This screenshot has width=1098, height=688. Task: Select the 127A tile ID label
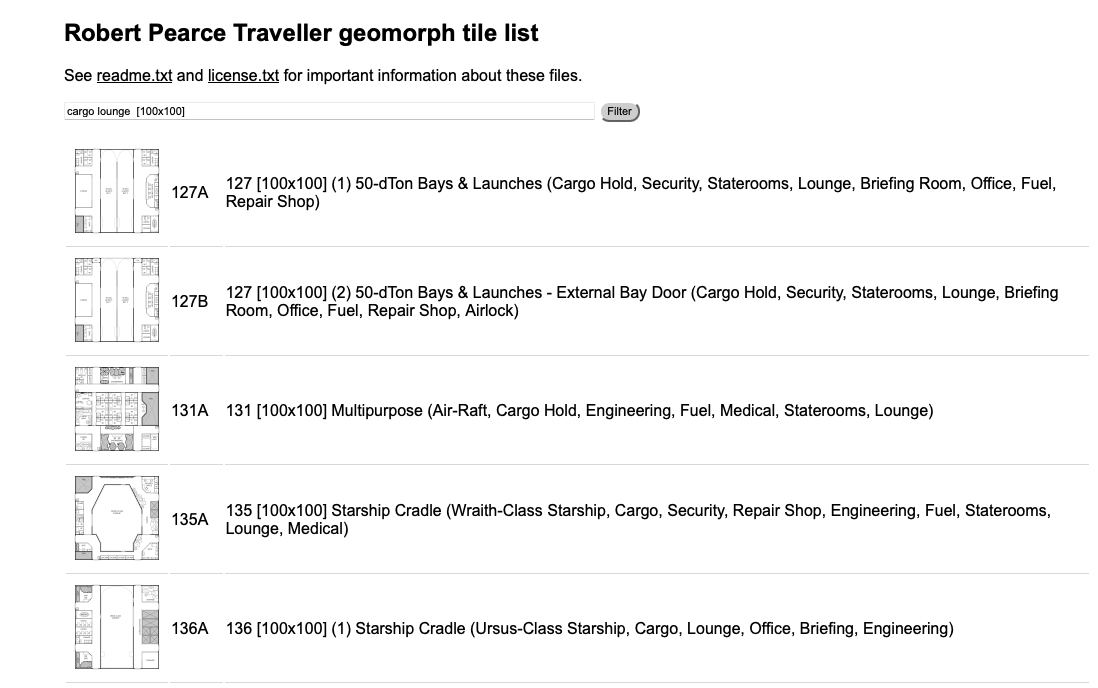pyautogui.click(x=190, y=193)
